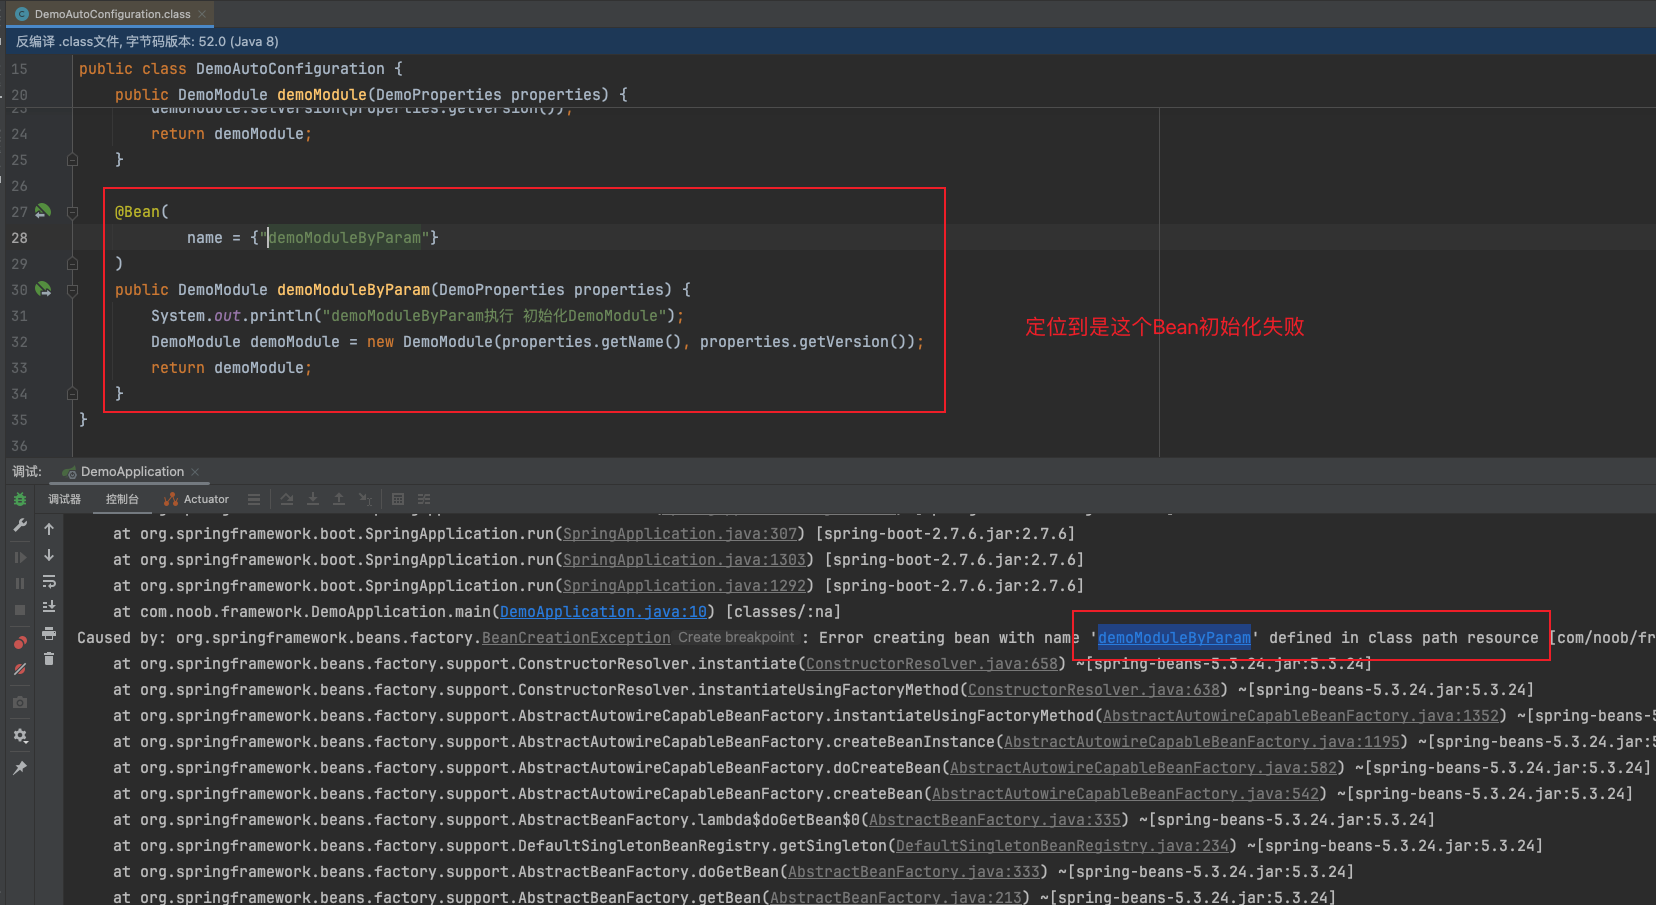Close the DemoApplication debug session tab
The width and height of the screenshot is (1656, 905).
195,472
